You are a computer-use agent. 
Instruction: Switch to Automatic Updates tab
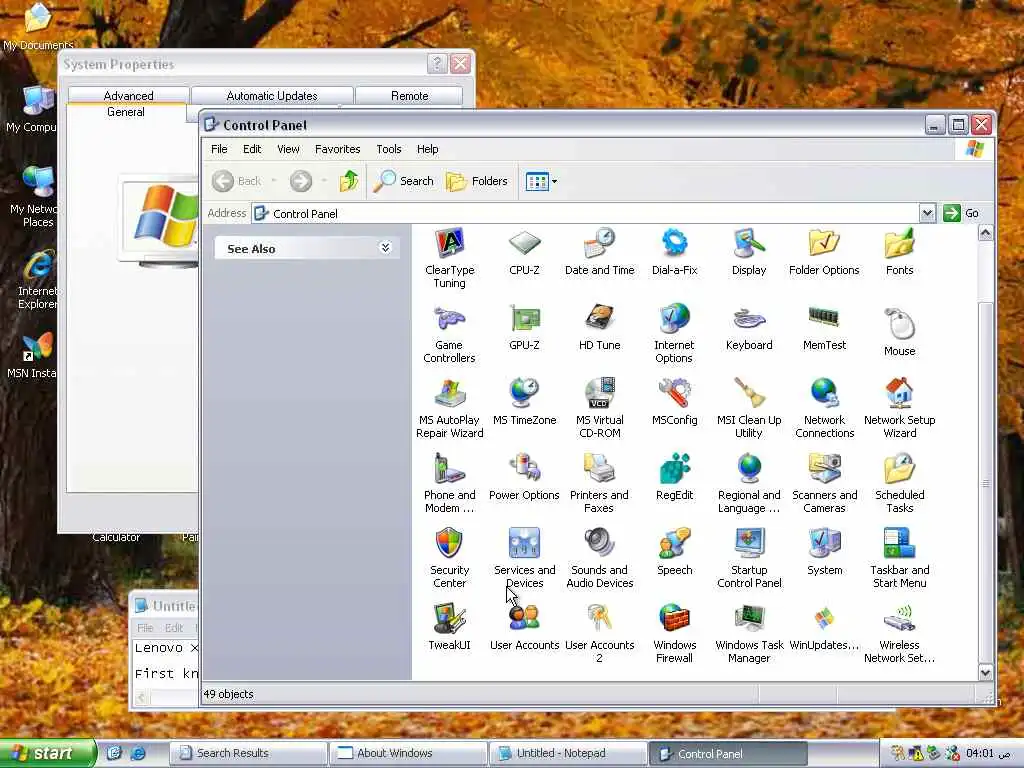click(x=272, y=95)
